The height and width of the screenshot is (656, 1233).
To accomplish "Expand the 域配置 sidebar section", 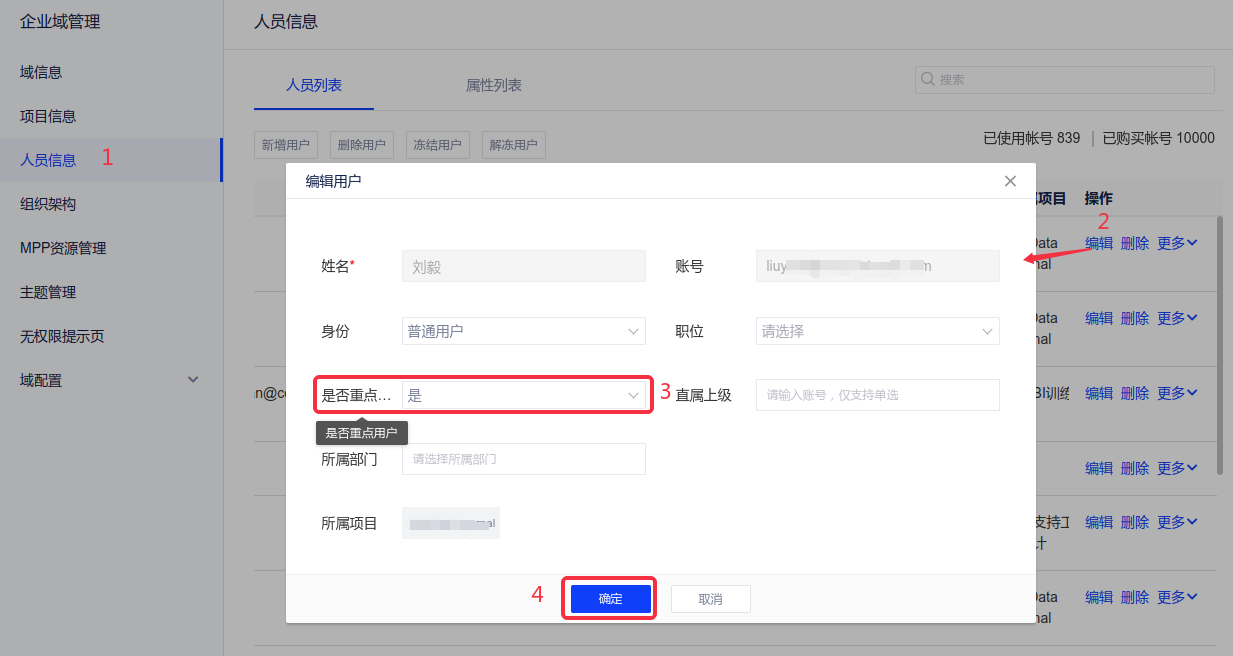I will click(x=193, y=380).
